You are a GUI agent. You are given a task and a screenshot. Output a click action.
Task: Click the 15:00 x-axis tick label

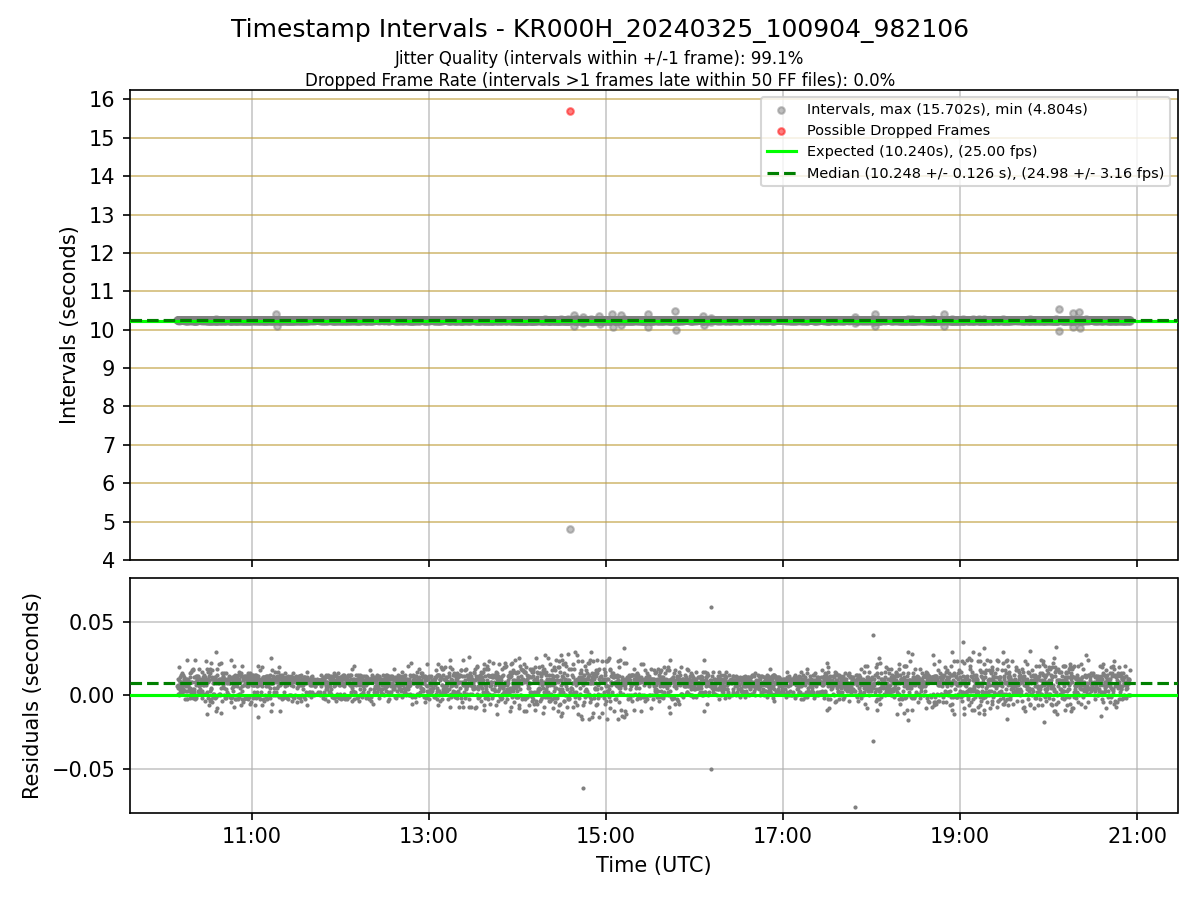[x=606, y=835]
